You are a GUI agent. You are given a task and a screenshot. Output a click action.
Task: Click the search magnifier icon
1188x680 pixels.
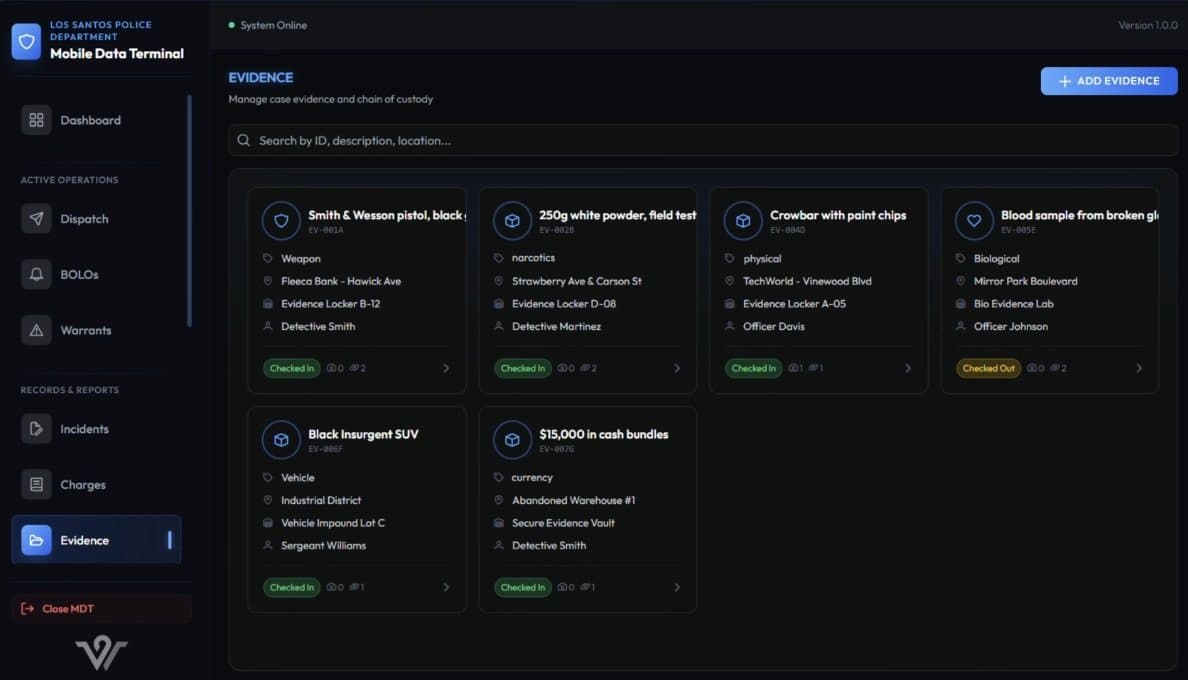click(x=243, y=140)
